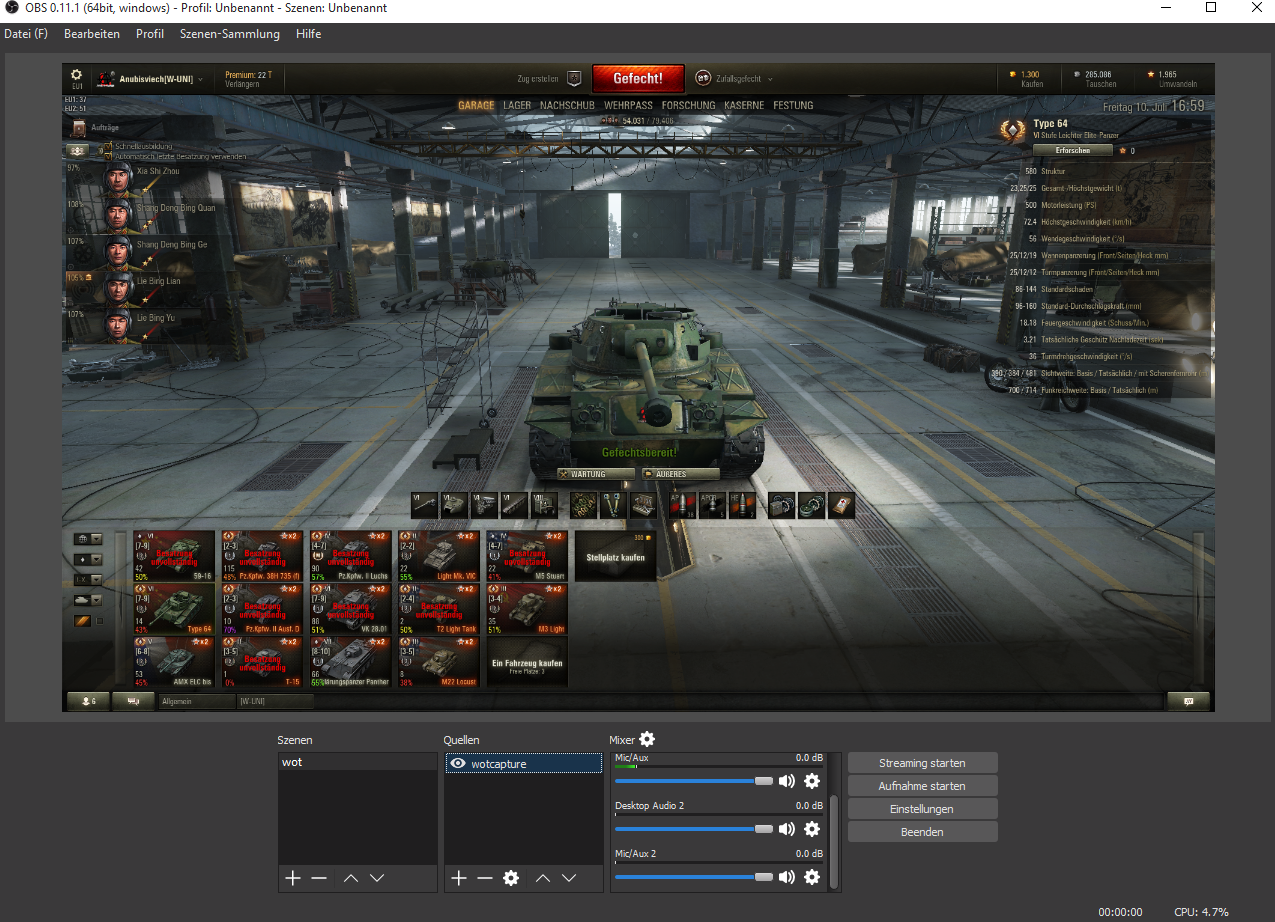Adjust the Mic/Aux volume slider
Viewport: 1275px width, 922px height.
[694, 781]
